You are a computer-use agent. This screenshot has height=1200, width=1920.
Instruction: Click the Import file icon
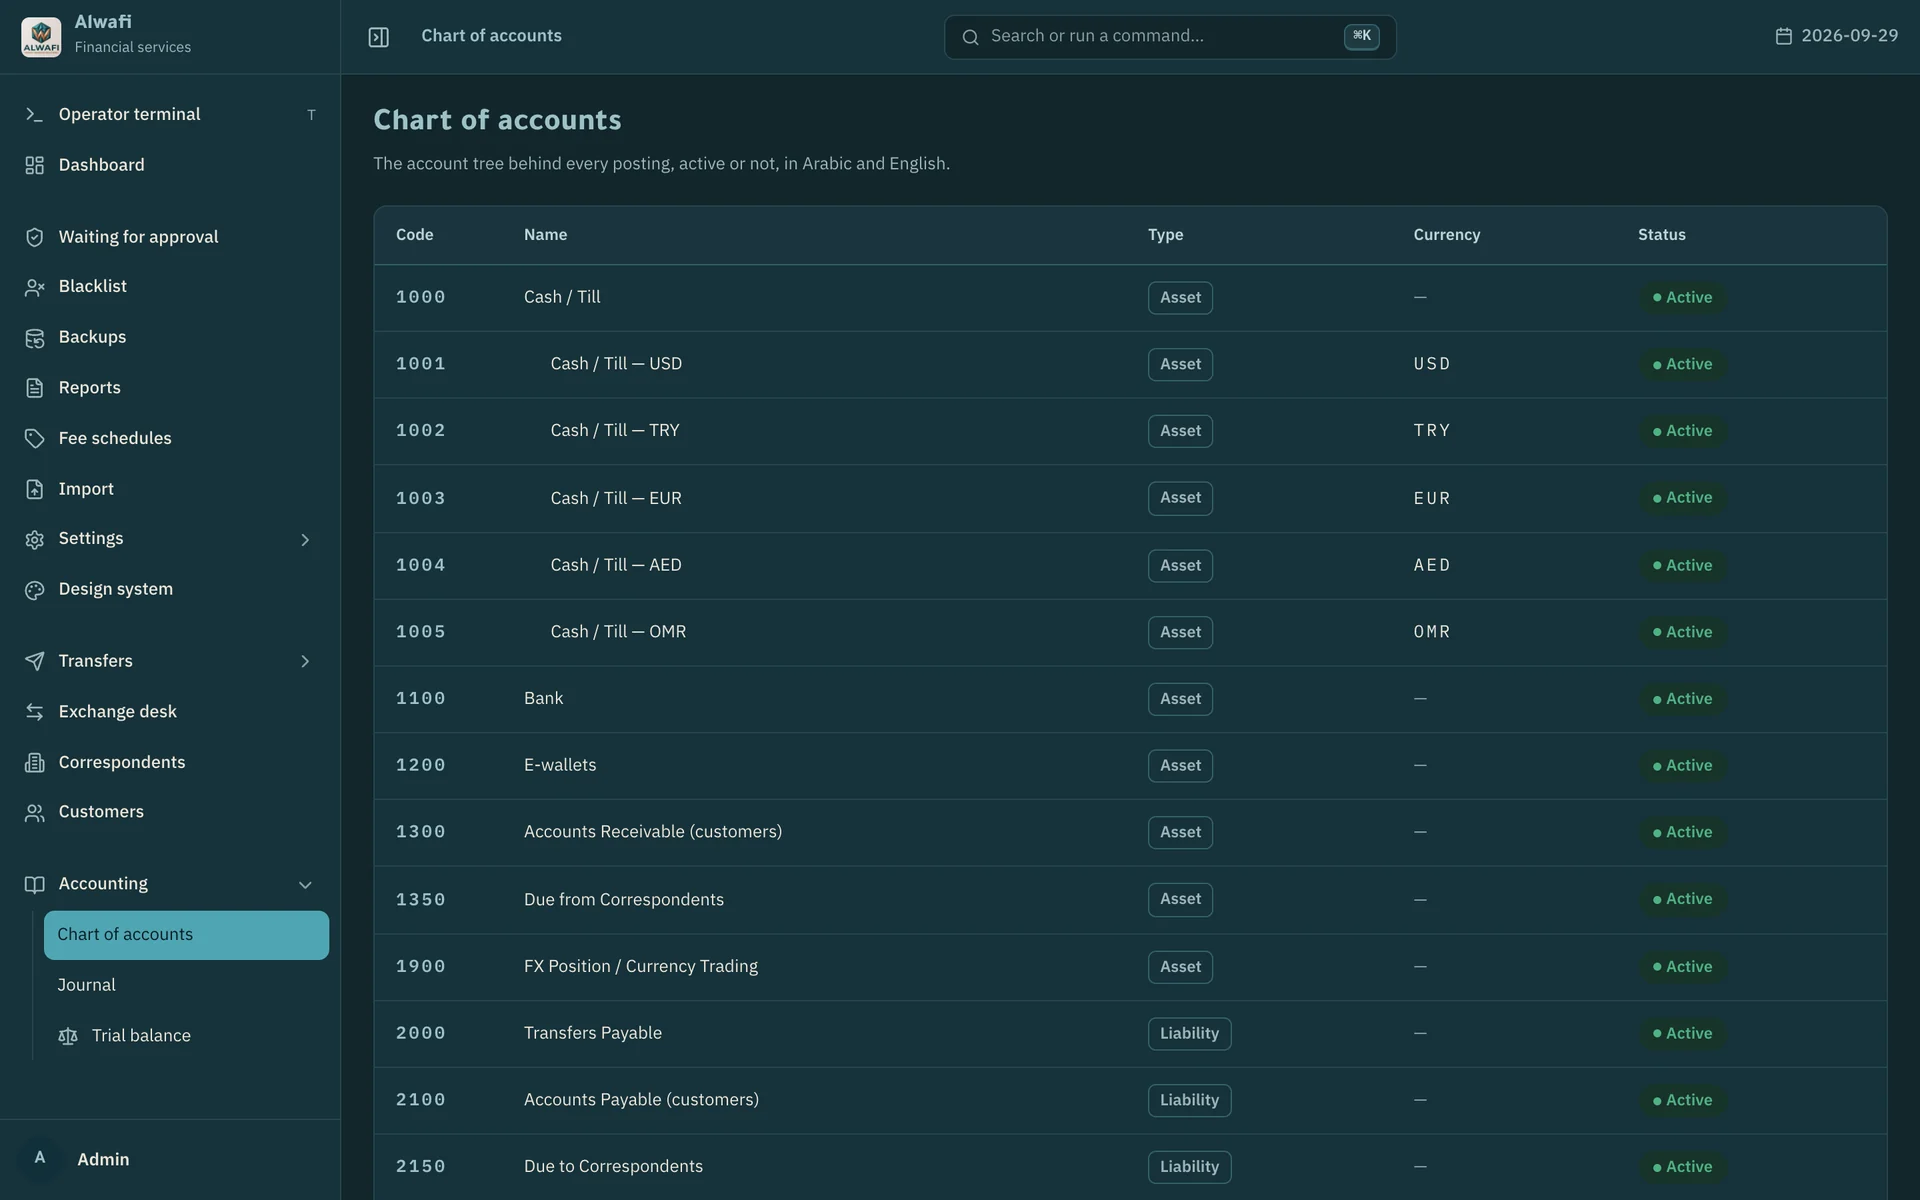coord(35,489)
